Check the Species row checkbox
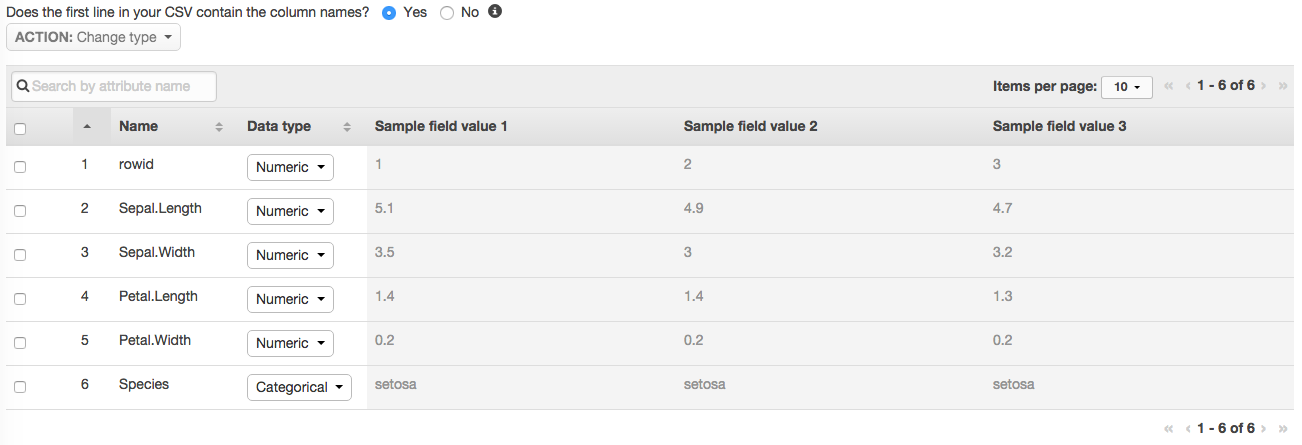Image resolution: width=1302 pixels, height=445 pixels. [20, 387]
